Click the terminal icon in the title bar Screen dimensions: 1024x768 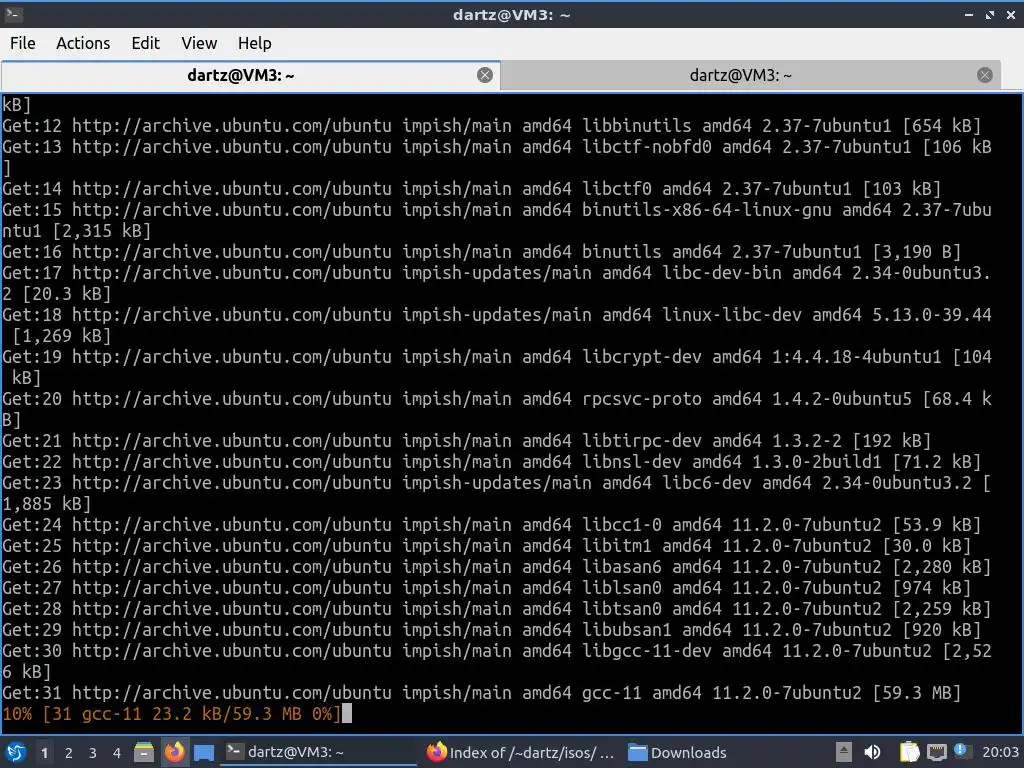click(x=14, y=14)
